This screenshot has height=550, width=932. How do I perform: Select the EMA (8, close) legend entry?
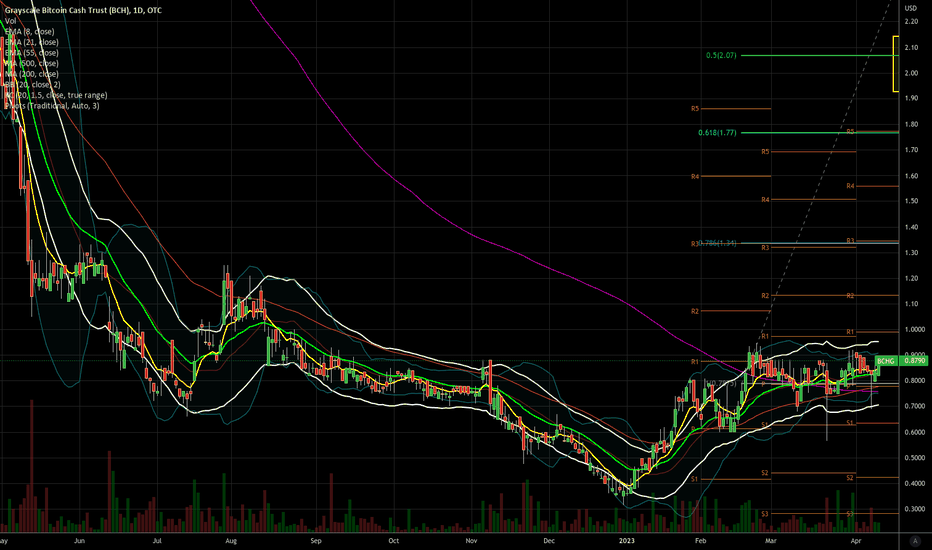point(30,32)
